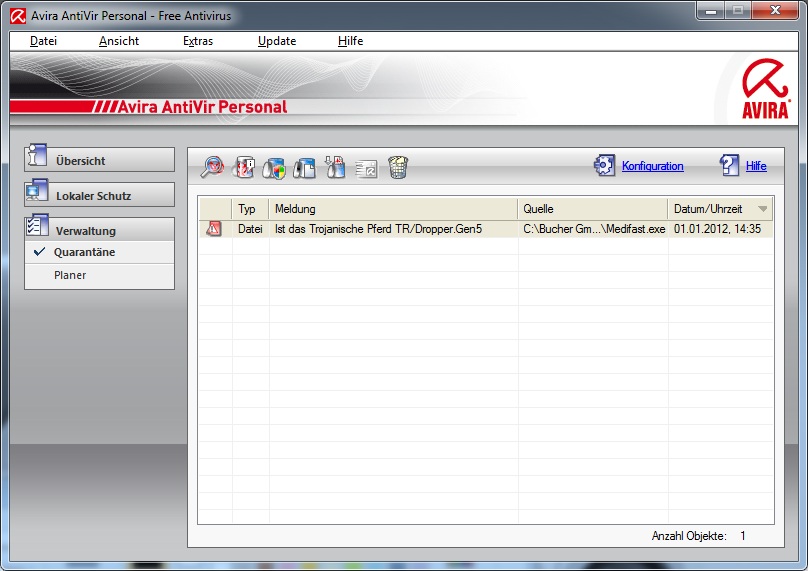Click the delete object trash bin icon
The image size is (808, 571).
point(398,167)
